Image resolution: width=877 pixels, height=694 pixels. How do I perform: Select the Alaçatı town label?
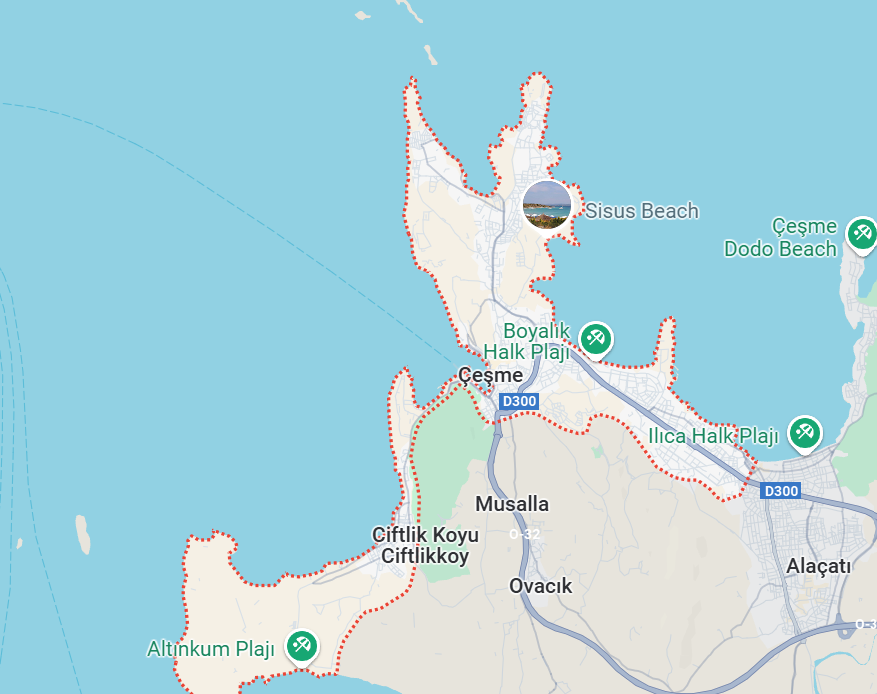818,566
